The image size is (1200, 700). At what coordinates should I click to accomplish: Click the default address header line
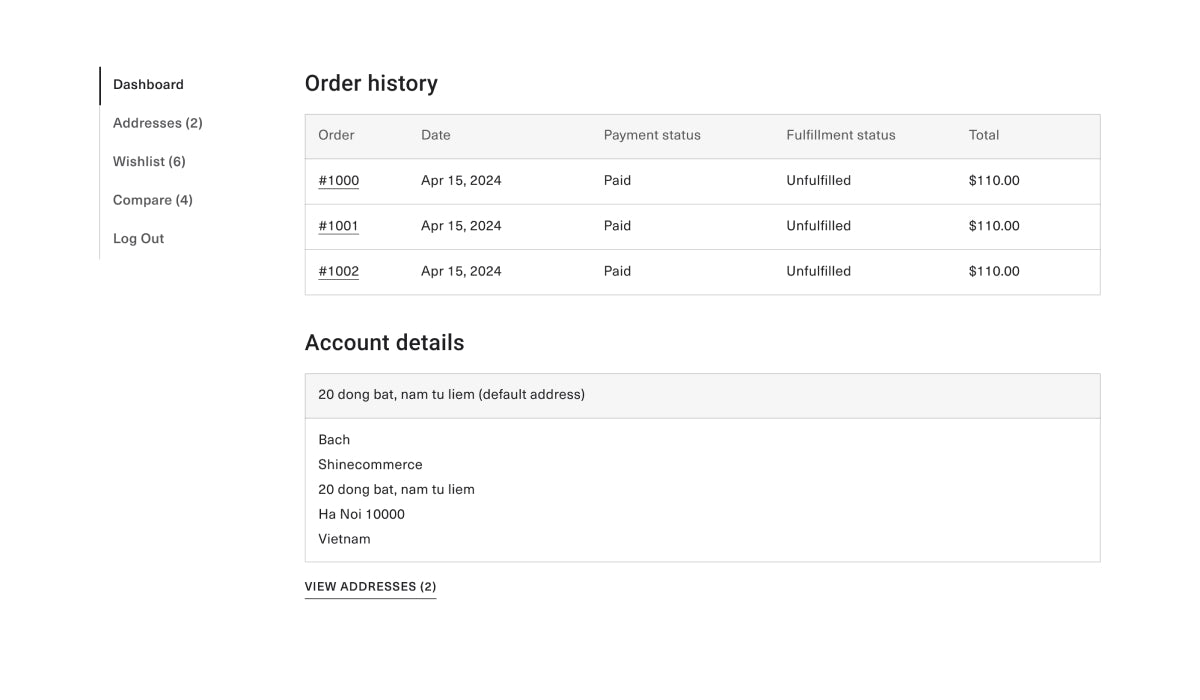point(451,395)
